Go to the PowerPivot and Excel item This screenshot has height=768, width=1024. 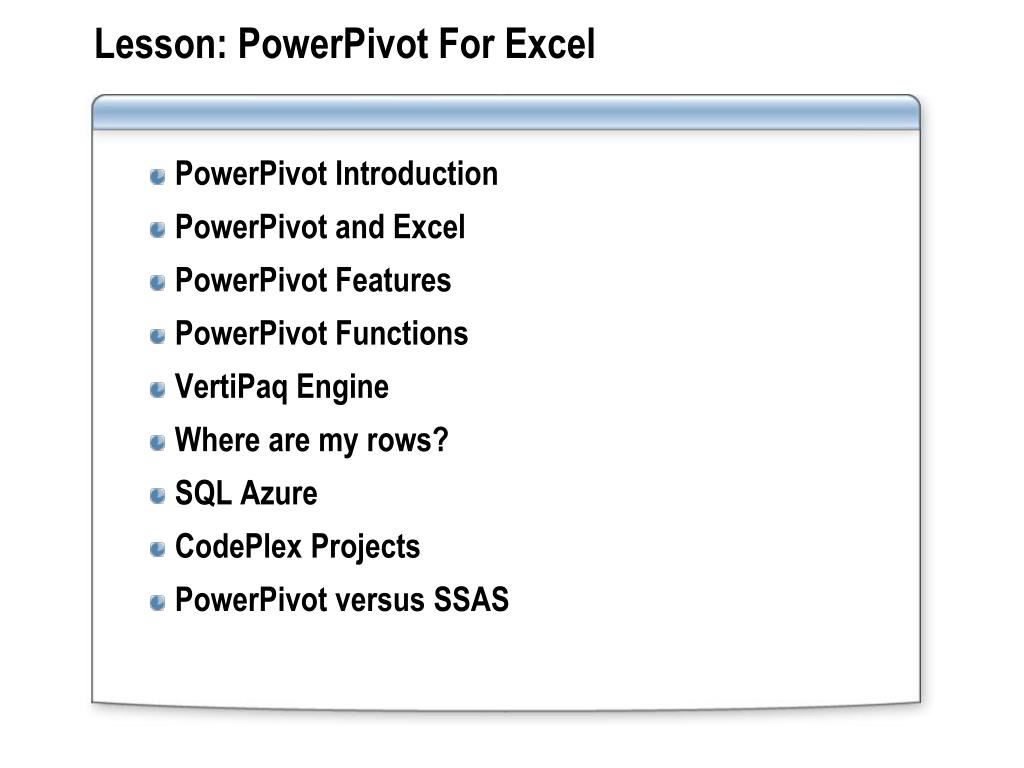(320, 227)
